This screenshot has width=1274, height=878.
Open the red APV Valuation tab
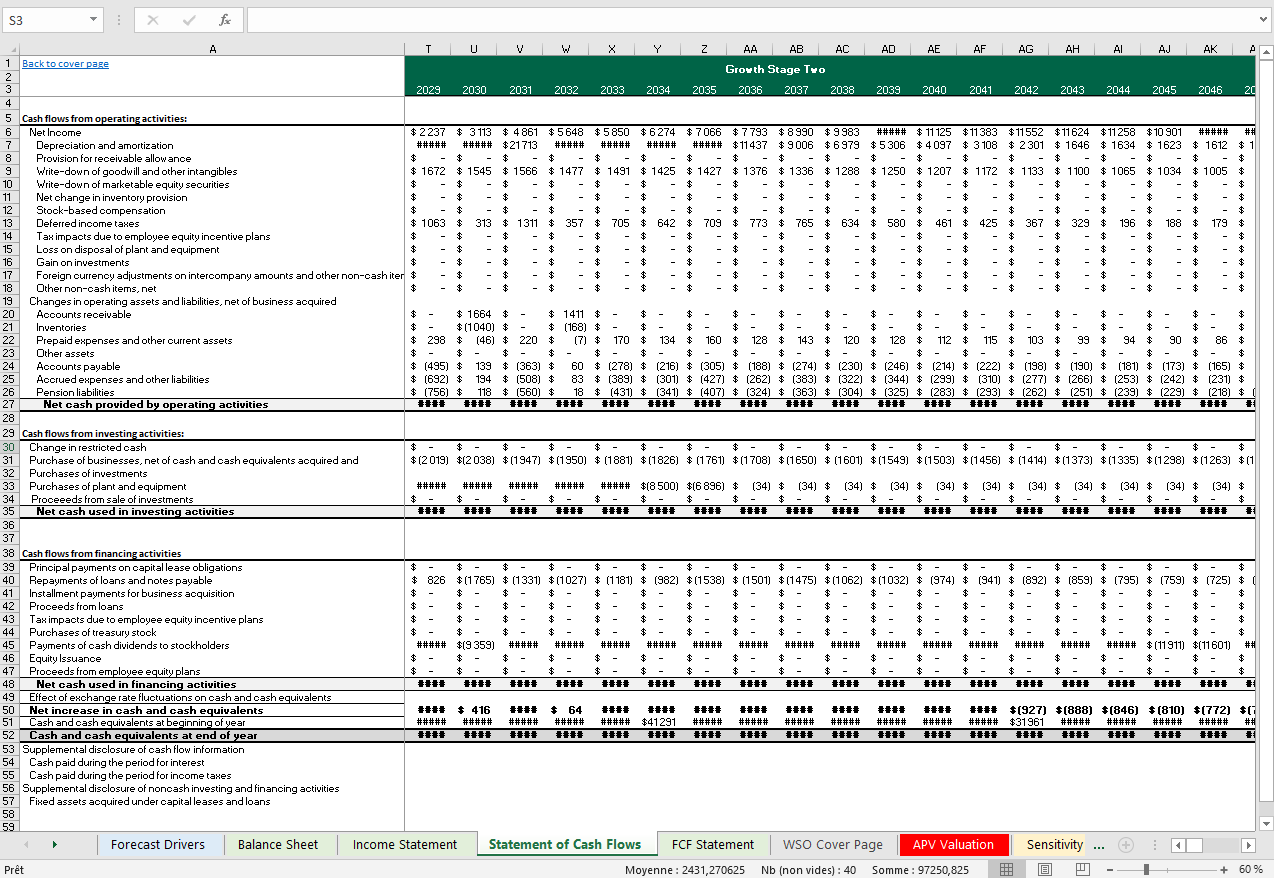pos(953,844)
